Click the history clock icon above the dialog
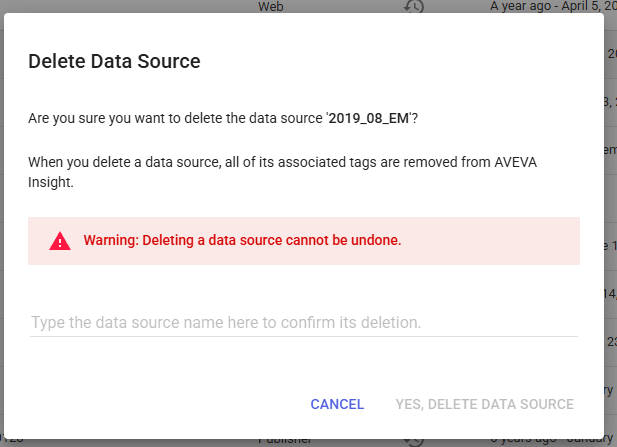This screenshot has width=617, height=447. tap(414, 6)
